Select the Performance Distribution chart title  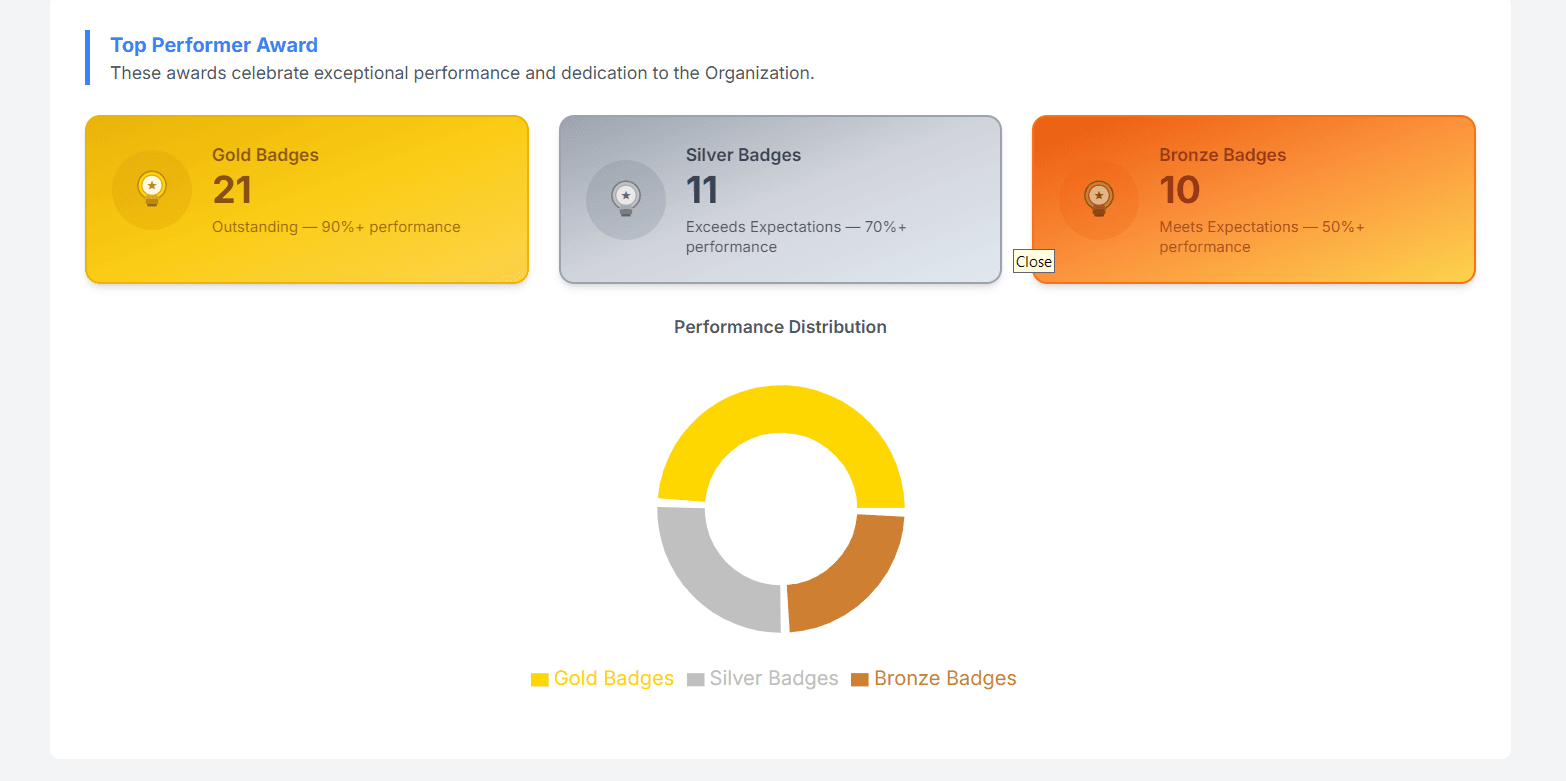780,327
